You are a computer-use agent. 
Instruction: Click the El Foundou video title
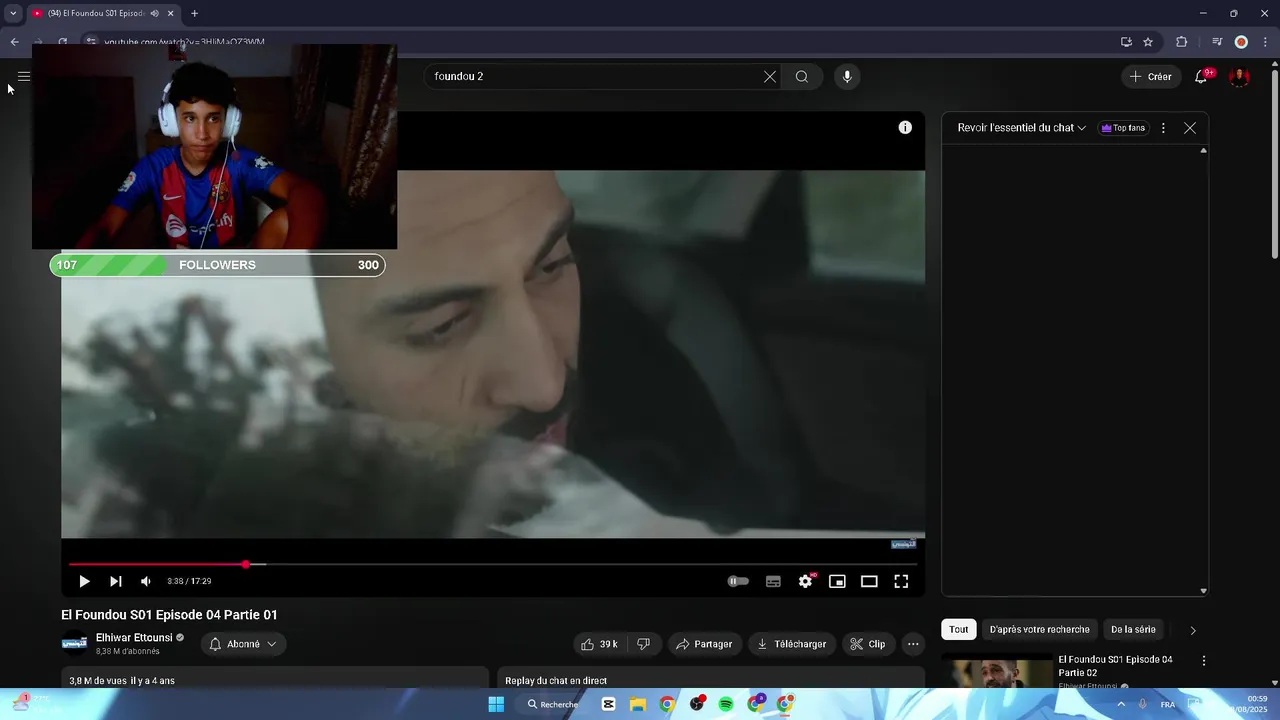pos(169,615)
